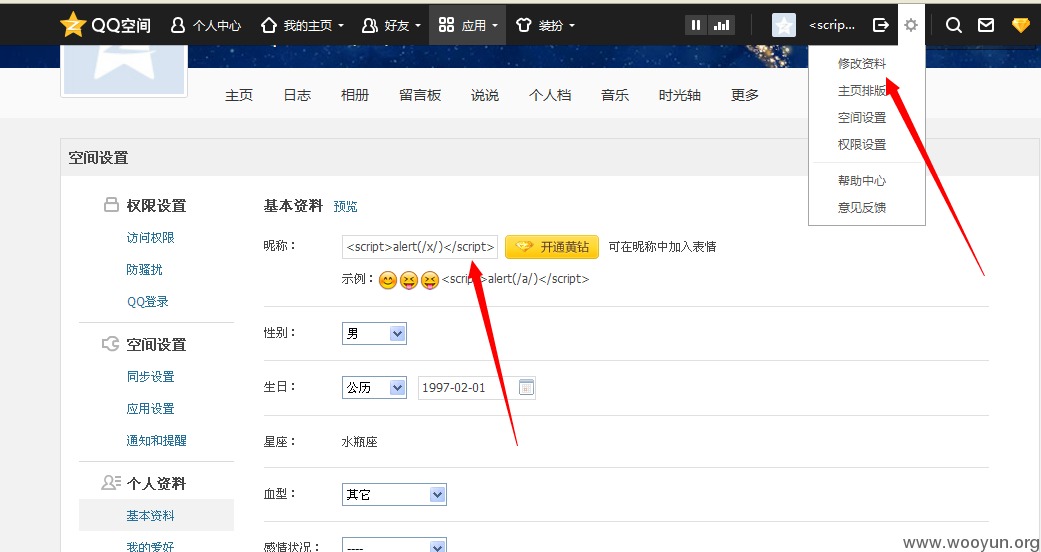Pause music with the pause icon
This screenshot has width=1041, height=552.
(696, 25)
